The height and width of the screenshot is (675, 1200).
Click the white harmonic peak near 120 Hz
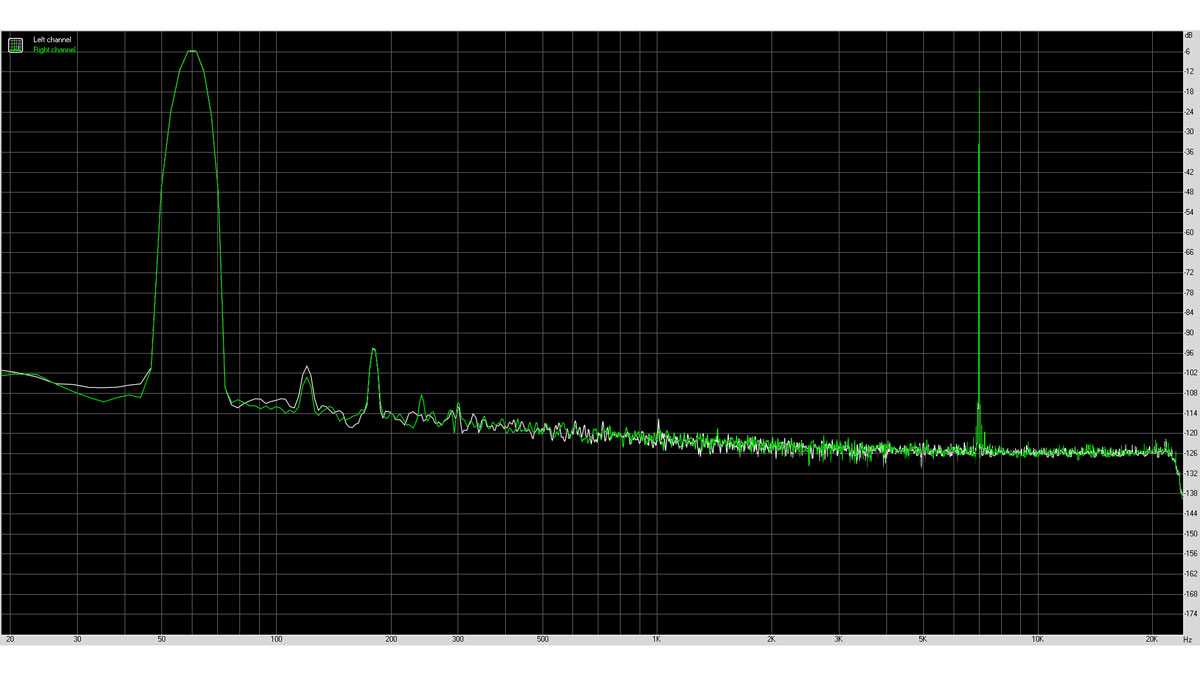click(x=307, y=369)
